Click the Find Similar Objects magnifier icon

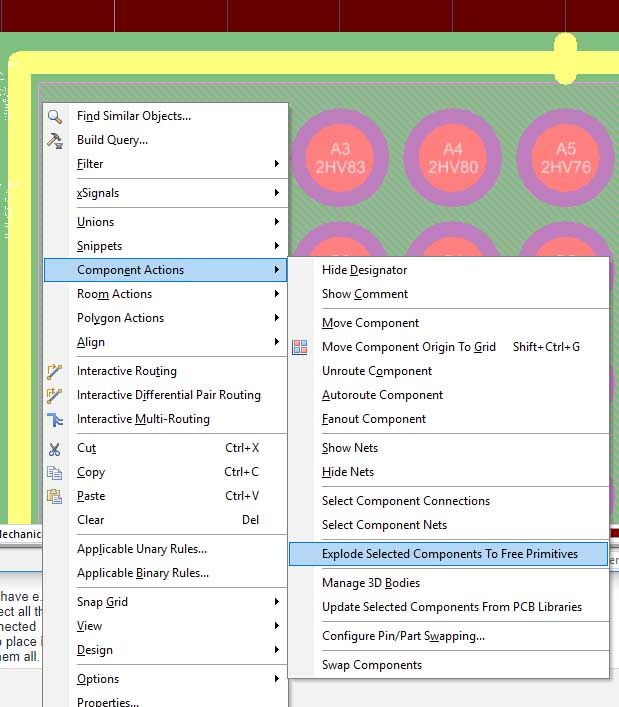coord(55,116)
